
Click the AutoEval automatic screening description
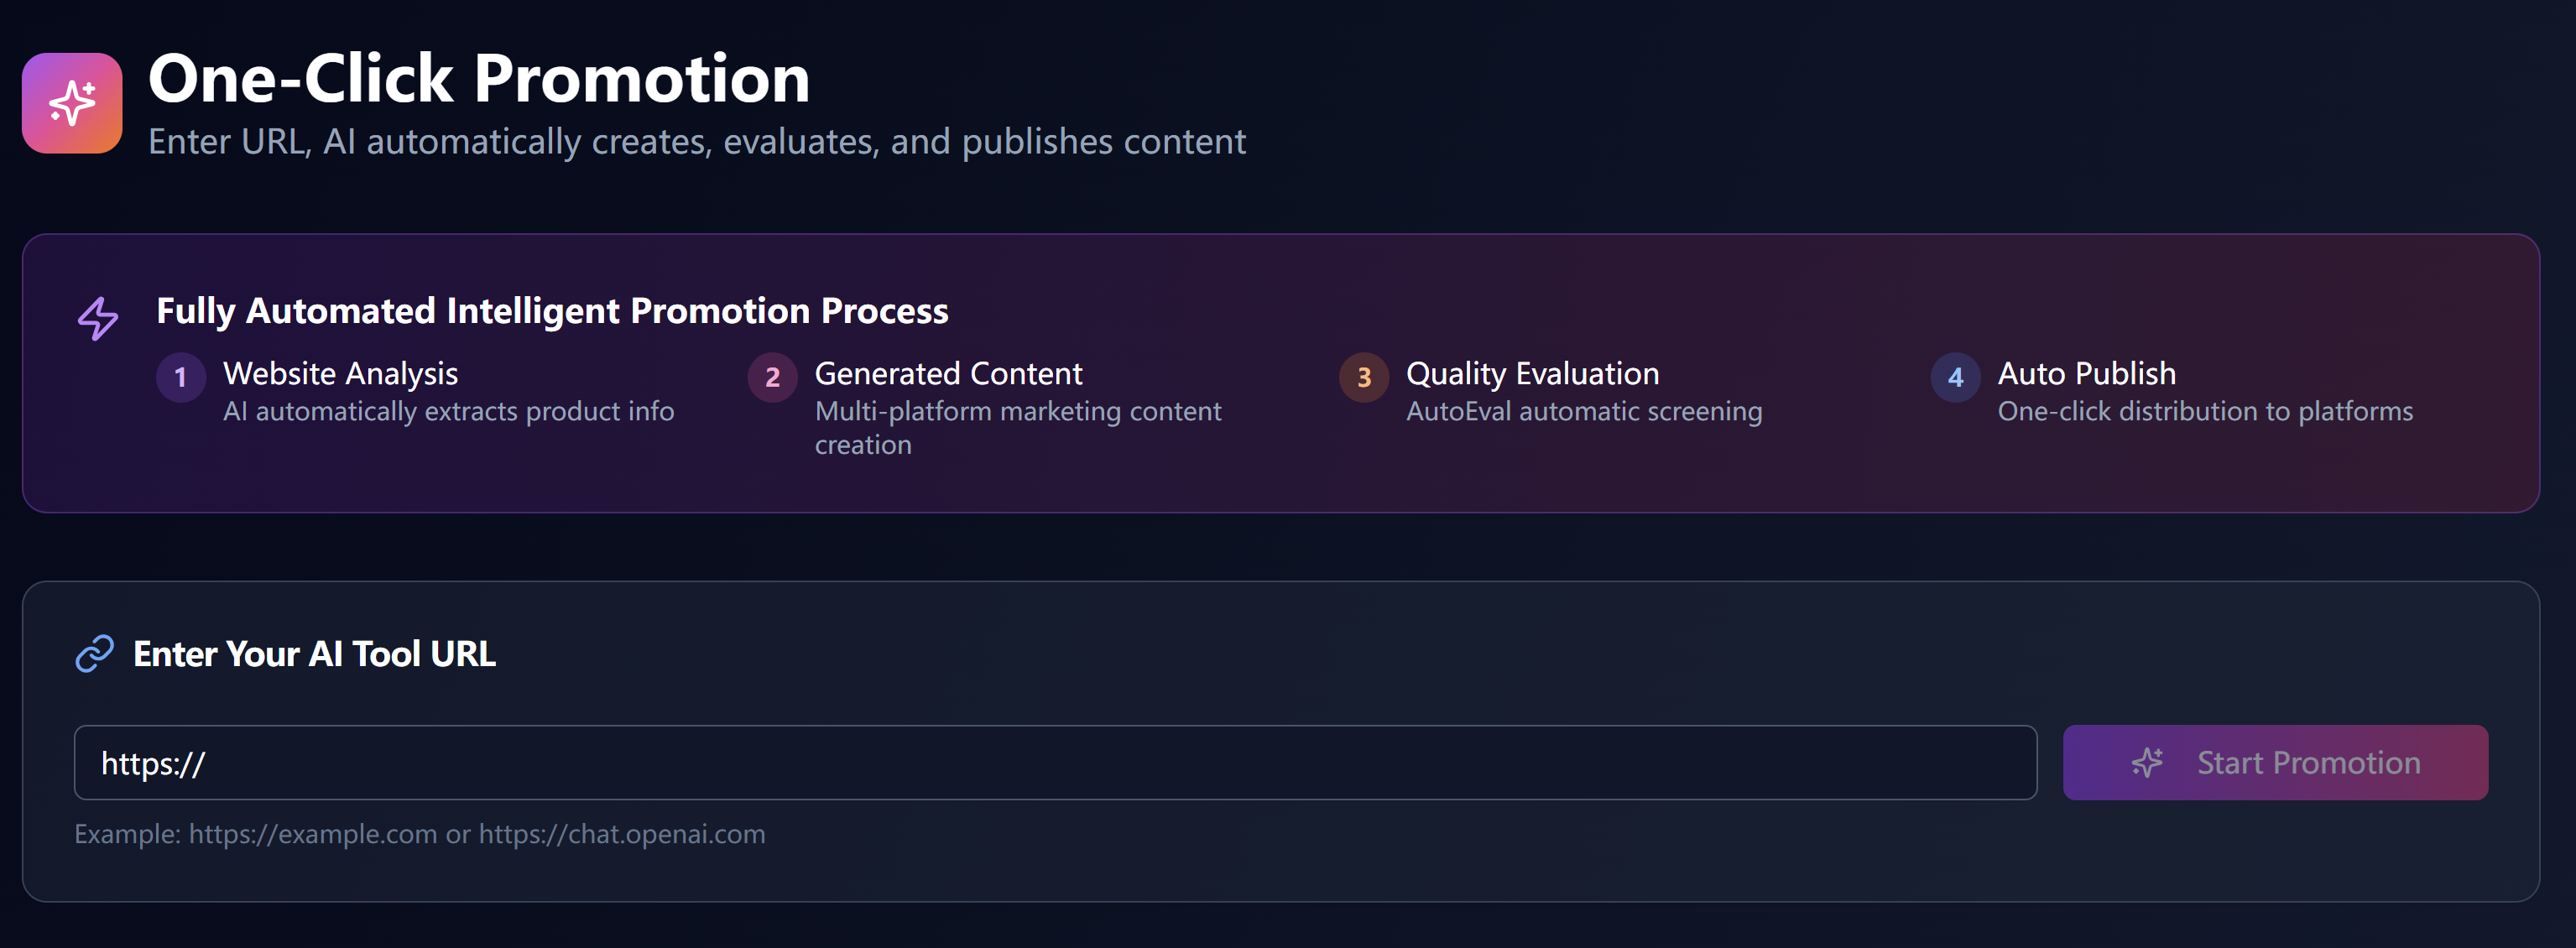tap(1584, 410)
